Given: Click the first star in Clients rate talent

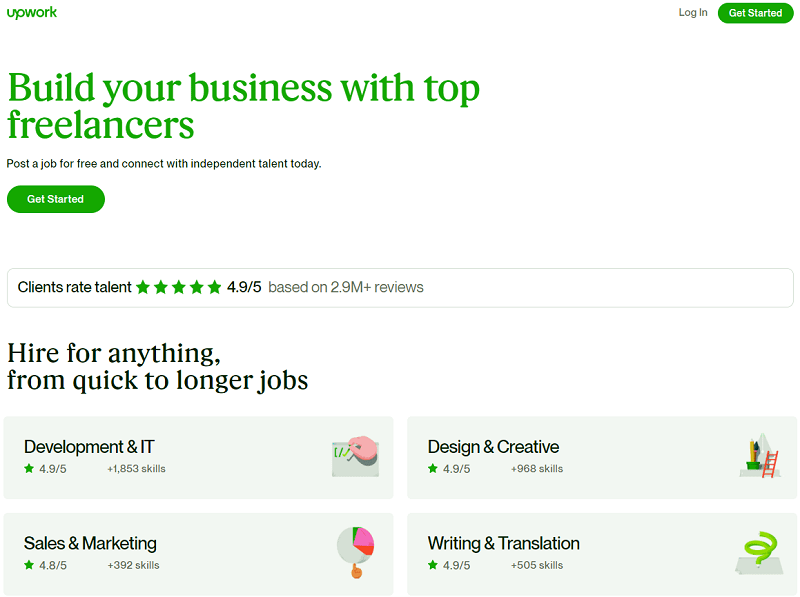Looking at the screenshot, I should [x=143, y=287].
